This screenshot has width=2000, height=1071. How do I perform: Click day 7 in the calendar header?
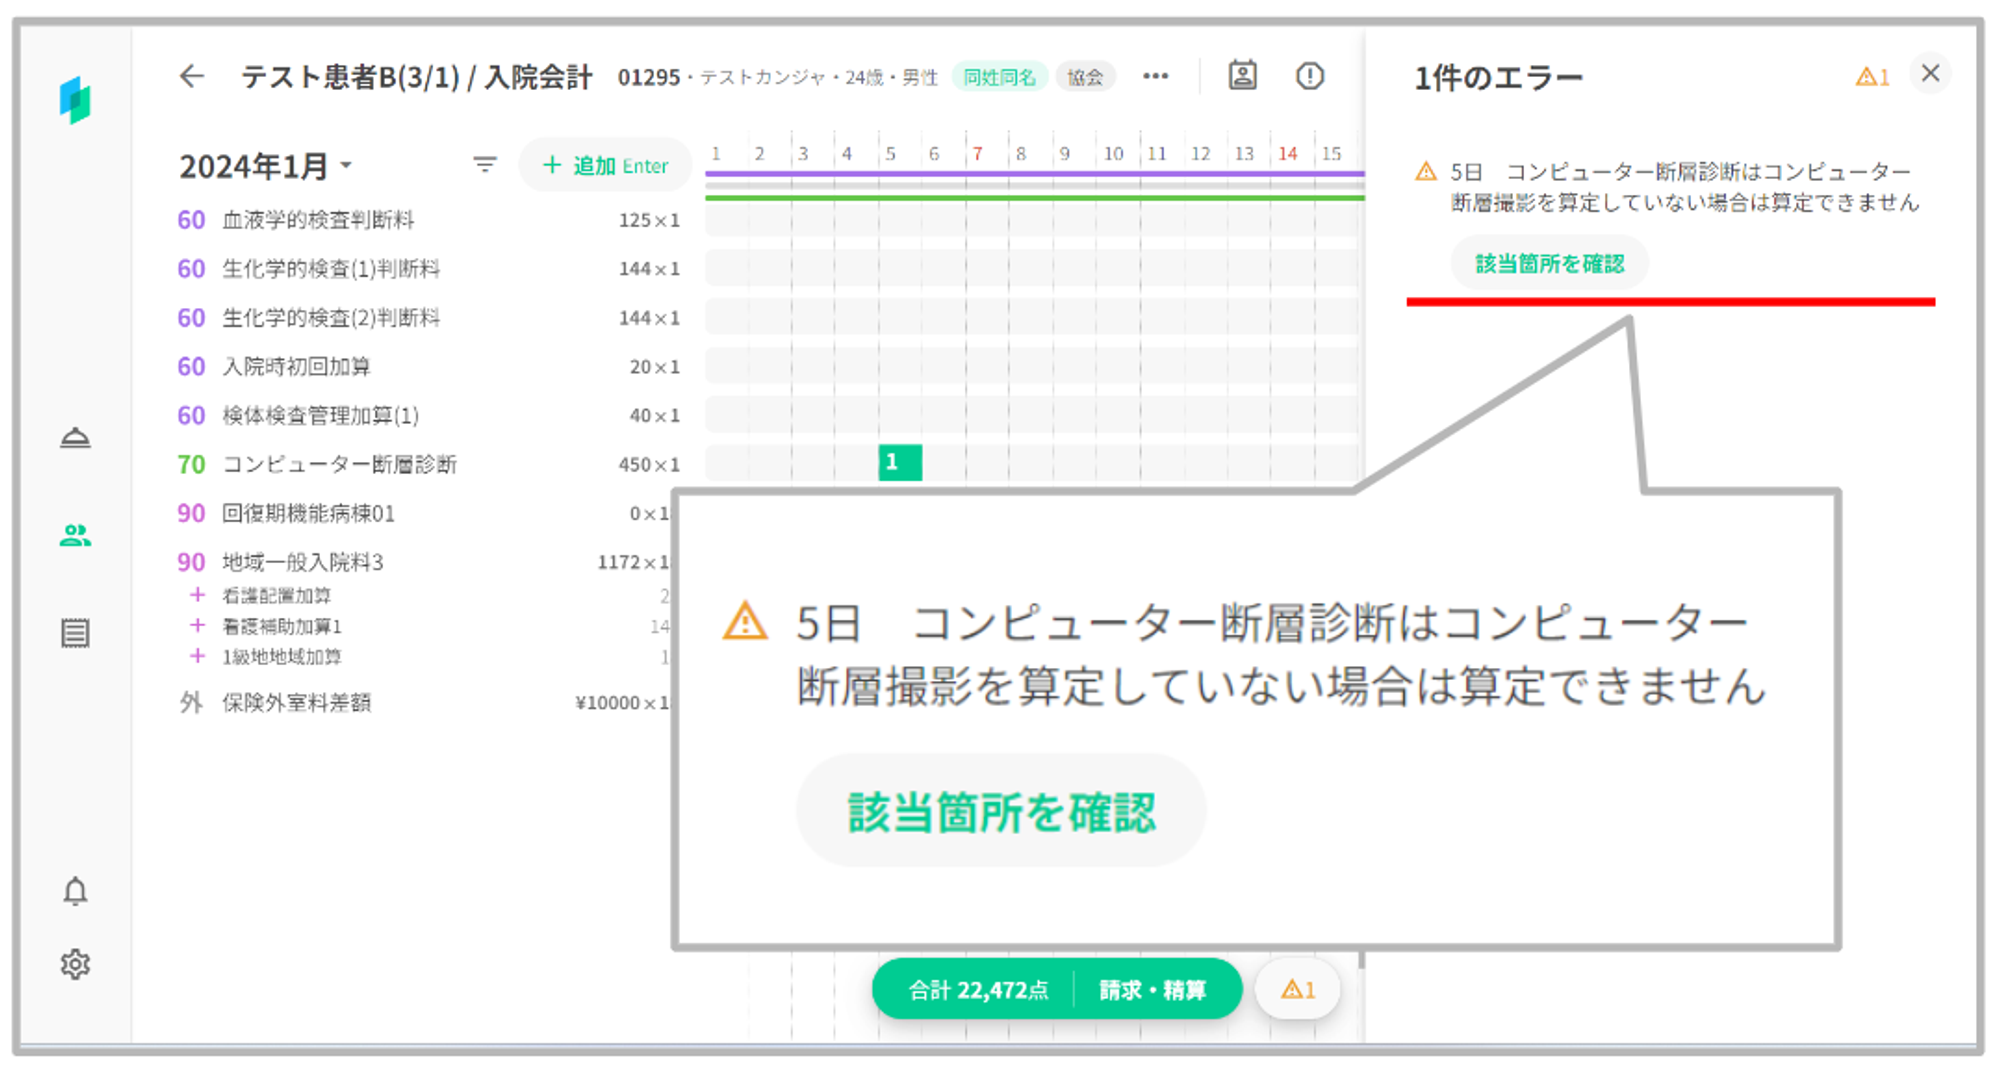(x=977, y=154)
